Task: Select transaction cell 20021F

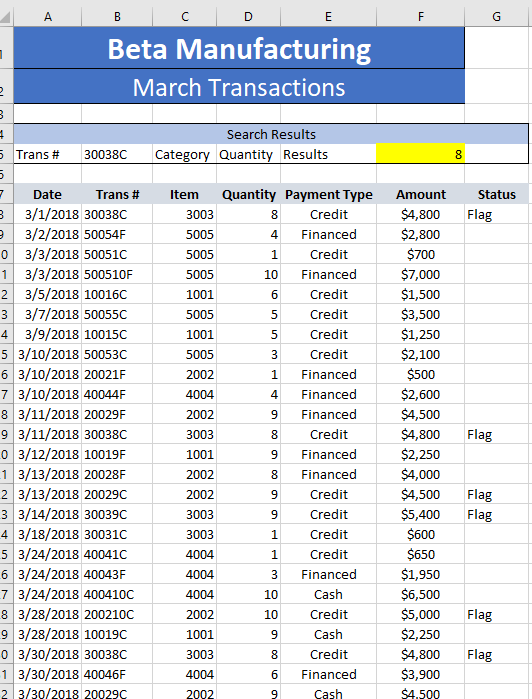Action: 117,374
